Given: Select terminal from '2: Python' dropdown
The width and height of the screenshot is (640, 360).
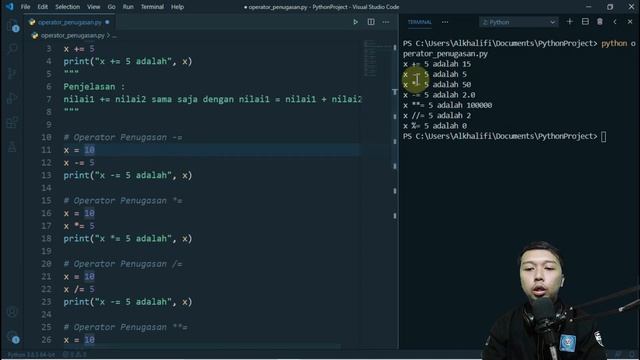Looking at the screenshot, I should (x=518, y=22).
